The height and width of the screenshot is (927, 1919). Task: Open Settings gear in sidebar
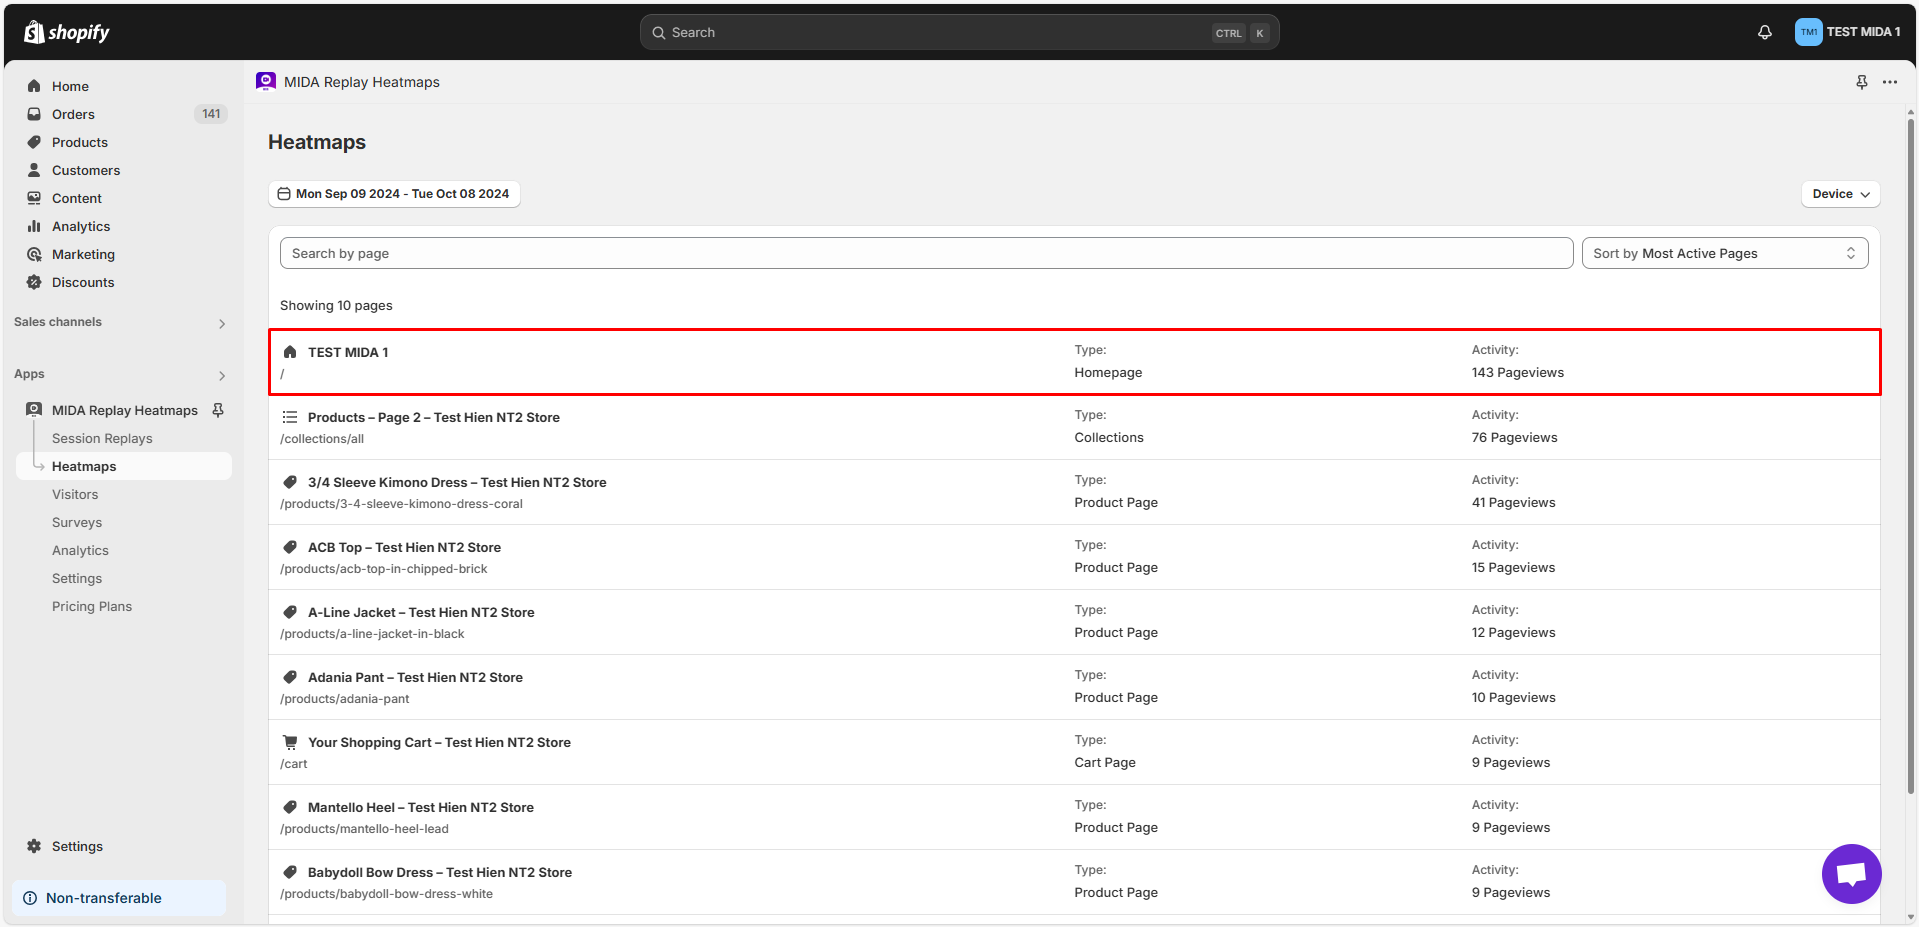point(34,846)
